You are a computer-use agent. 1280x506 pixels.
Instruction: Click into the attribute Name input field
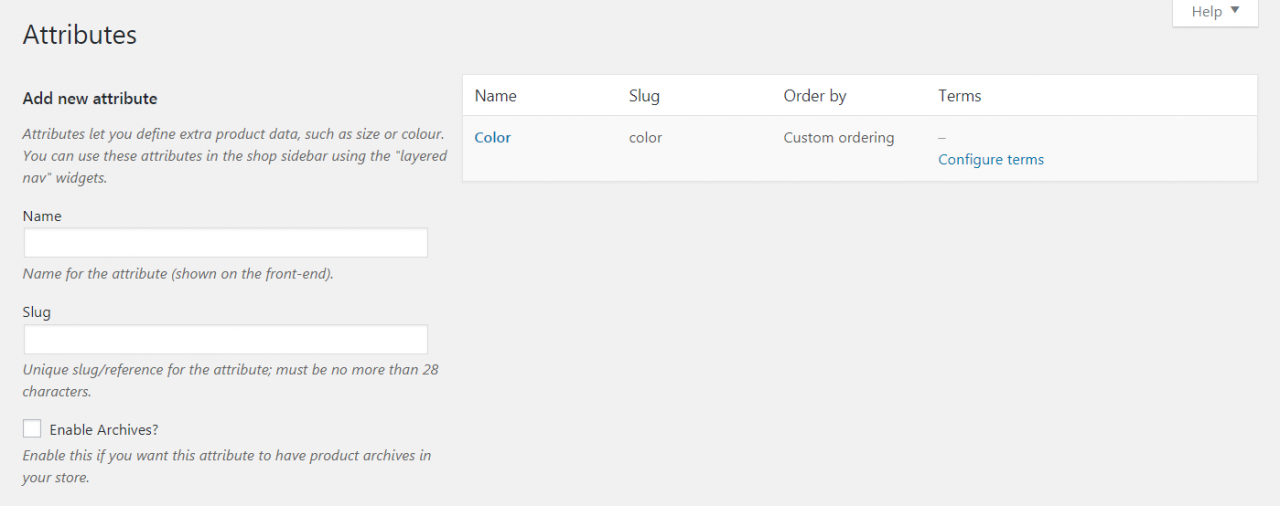click(226, 243)
